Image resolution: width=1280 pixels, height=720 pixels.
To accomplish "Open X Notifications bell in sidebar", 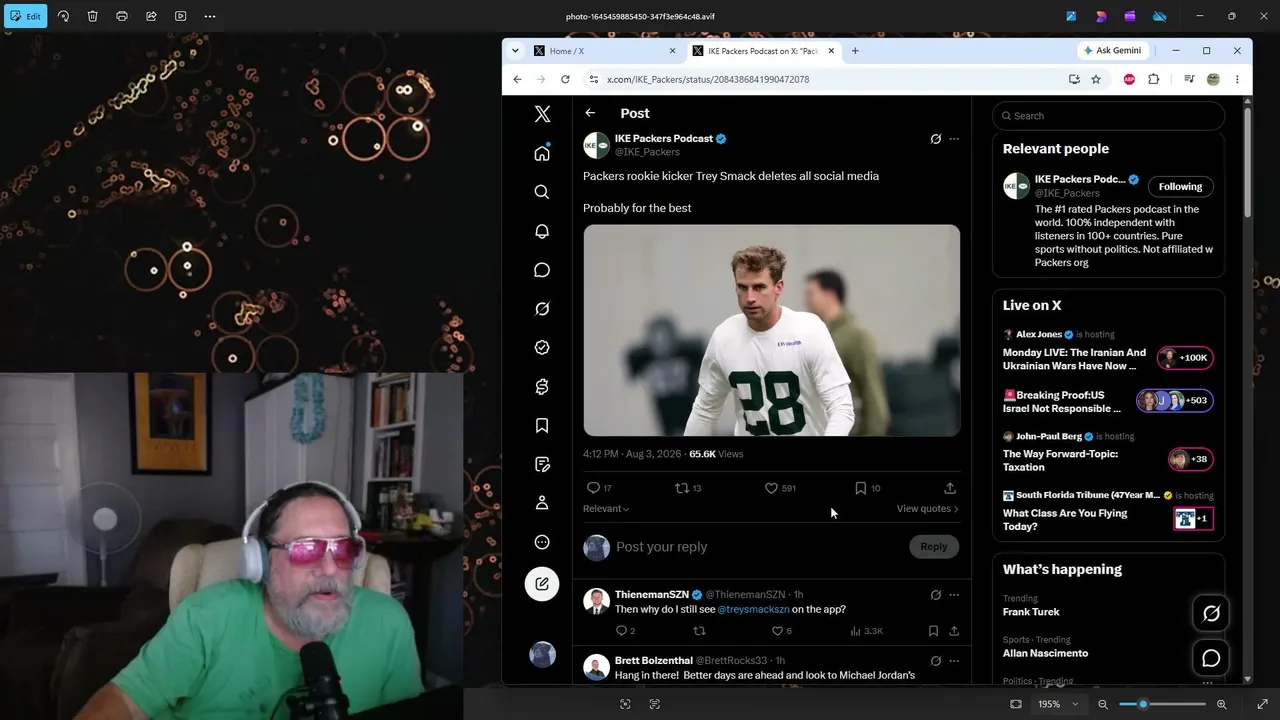I will tap(542, 231).
